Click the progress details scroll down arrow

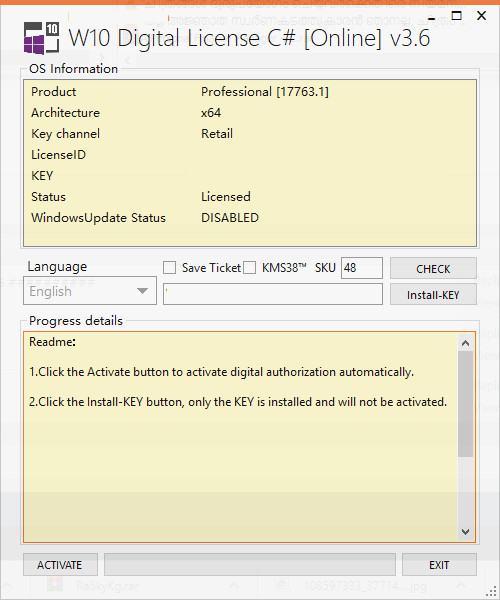pos(465,532)
